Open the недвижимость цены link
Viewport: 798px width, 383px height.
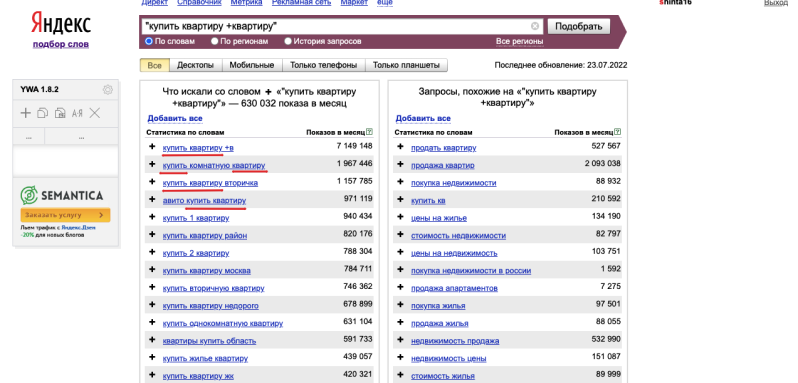pos(449,359)
